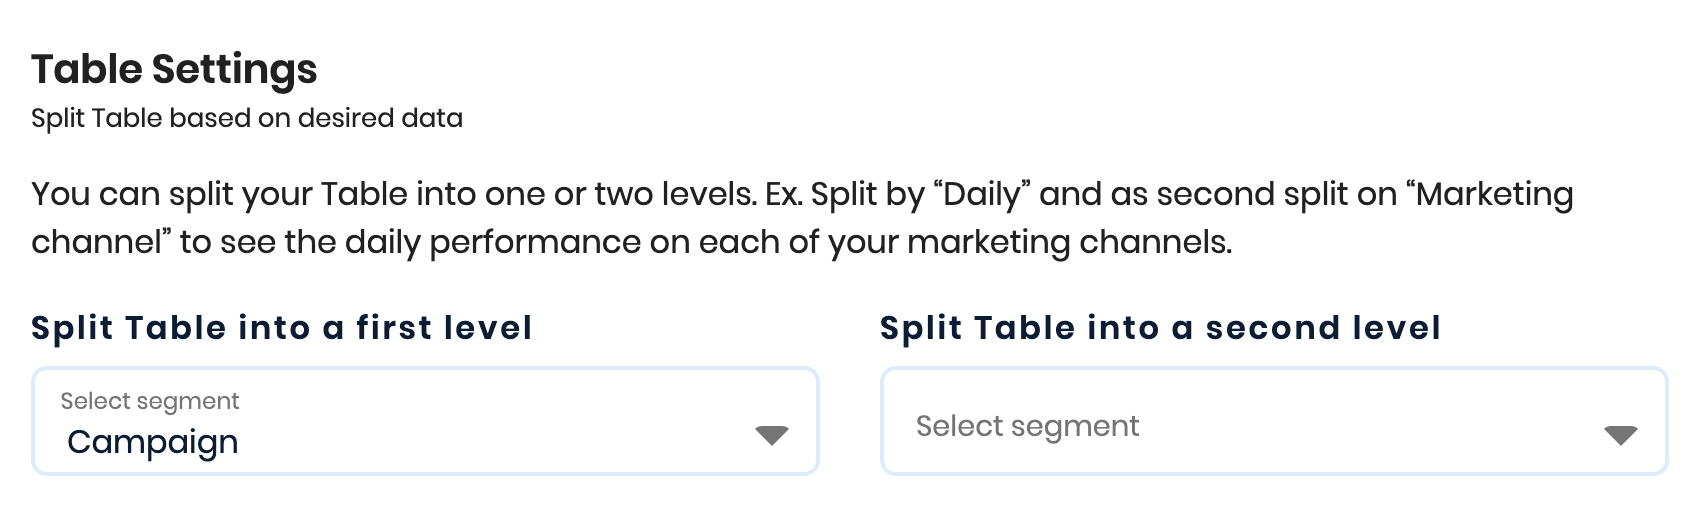
Task: Click the subtitle "Split Table based on desired data"
Action: [x=247, y=118]
